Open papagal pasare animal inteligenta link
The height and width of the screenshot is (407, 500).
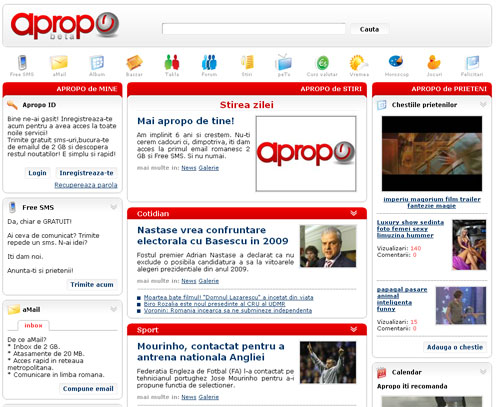[402, 299]
